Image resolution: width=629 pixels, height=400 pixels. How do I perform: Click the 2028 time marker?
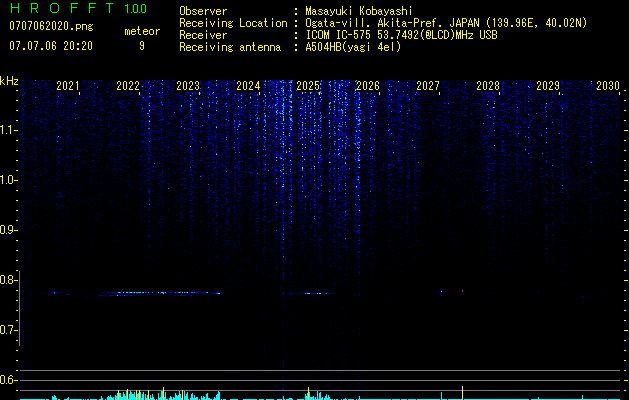[x=488, y=86]
